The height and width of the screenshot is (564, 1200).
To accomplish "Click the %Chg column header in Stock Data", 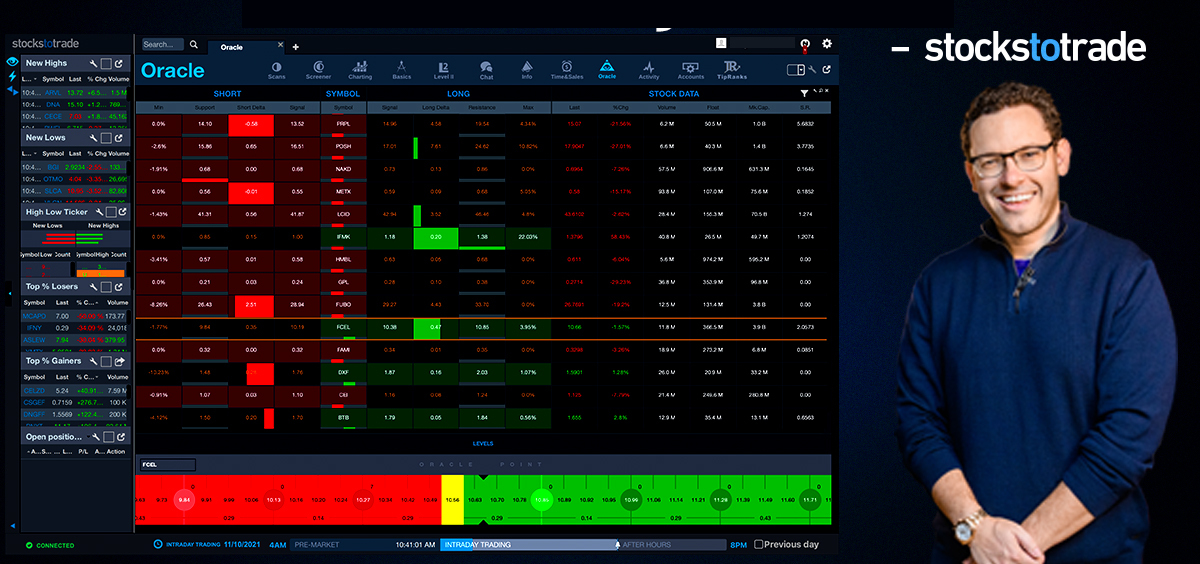I will tap(620, 107).
